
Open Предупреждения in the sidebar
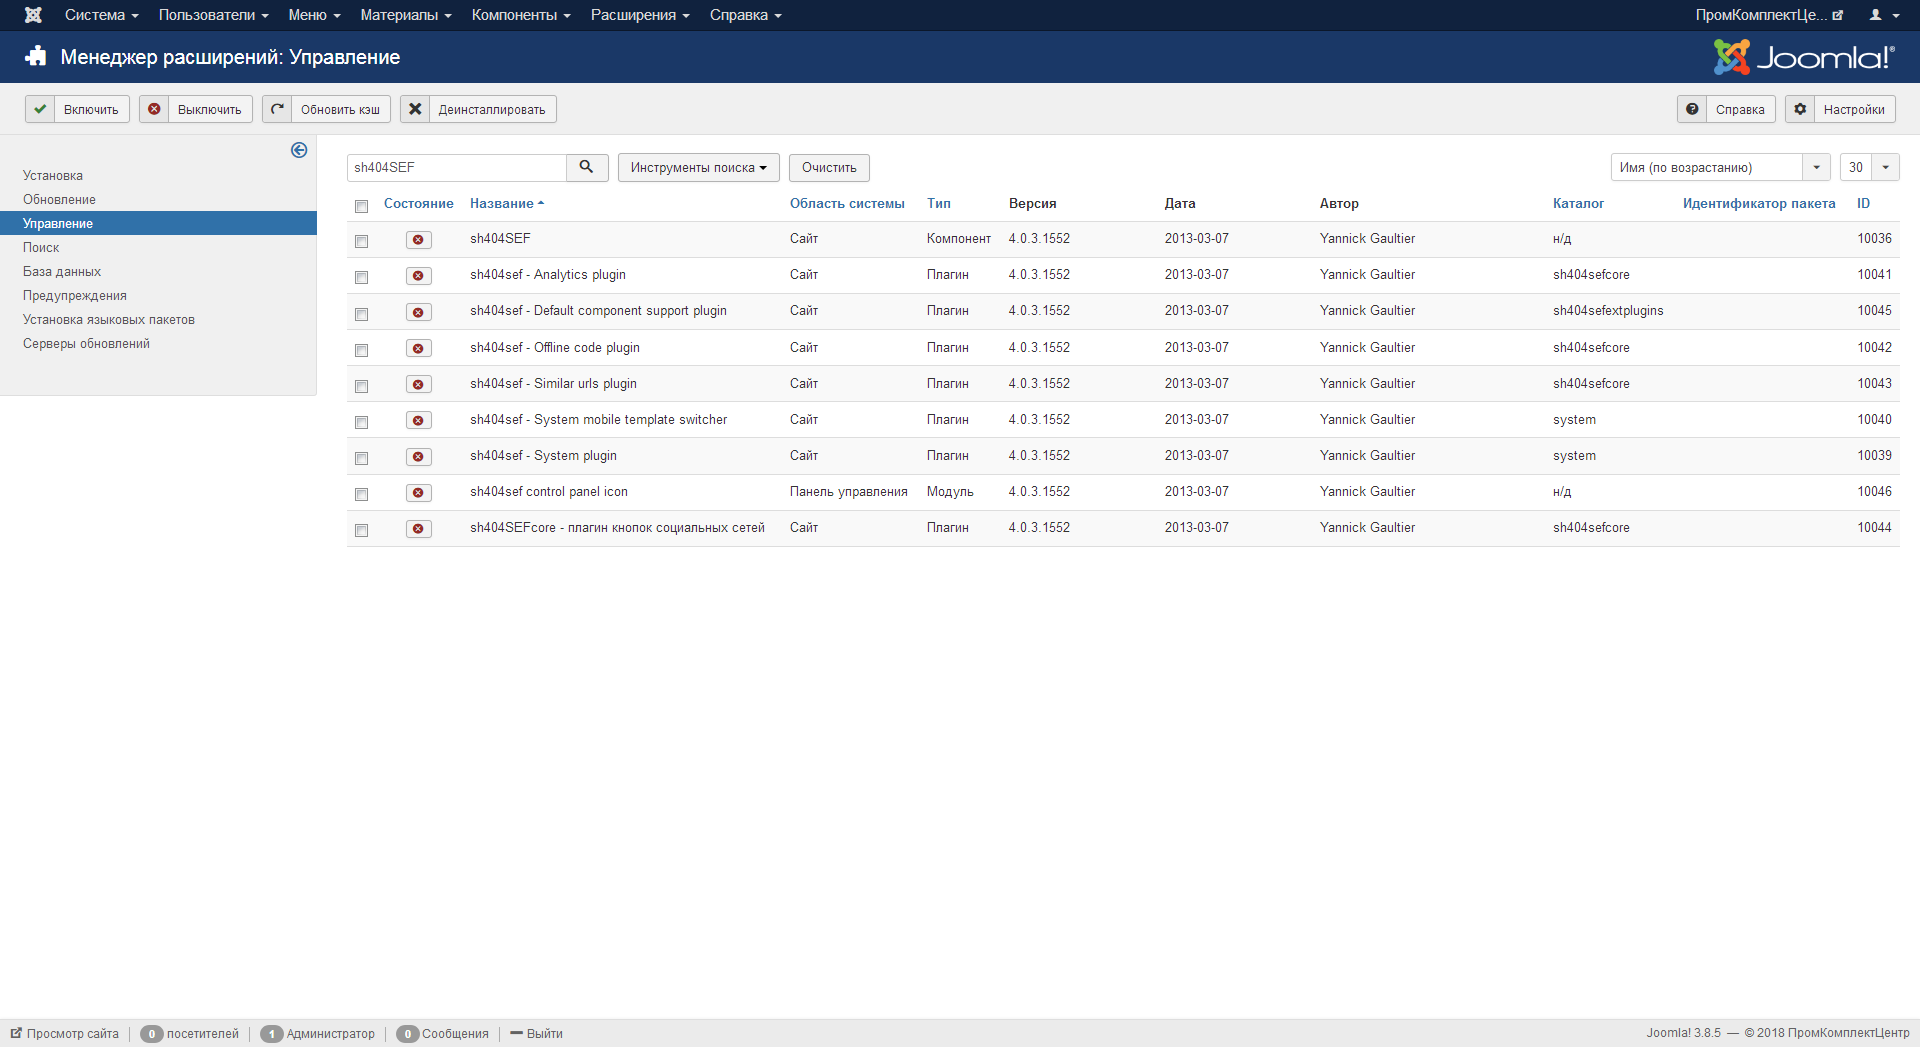(x=75, y=295)
